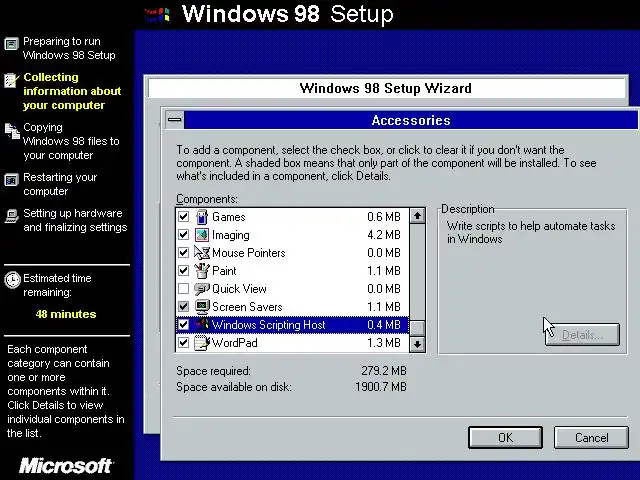Click the Screen Savers monitor icon
This screenshot has height=480, width=640.
pyautogui.click(x=202, y=307)
